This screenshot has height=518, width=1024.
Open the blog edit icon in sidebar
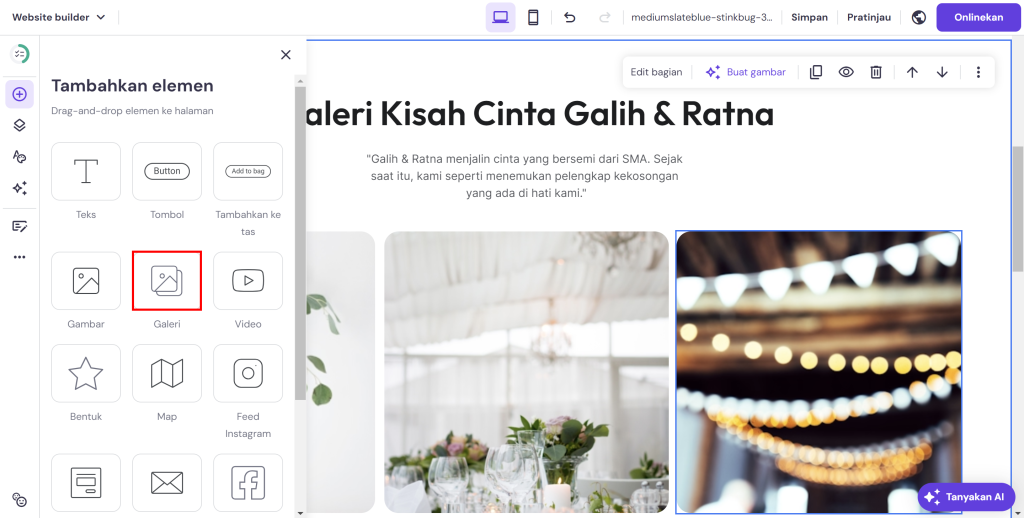pyautogui.click(x=20, y=227)
